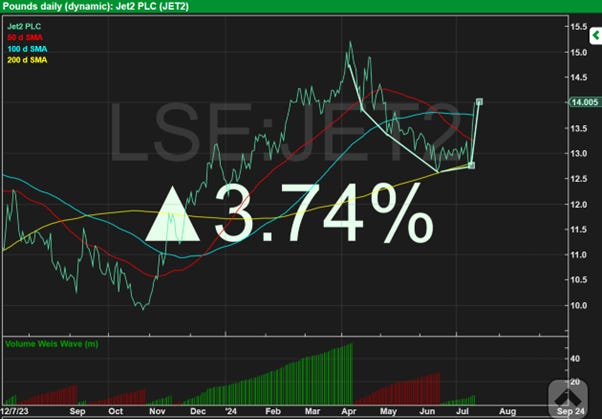602x419 pixels.
Task: Click the Volume Weis Wave (m) label
Action: pos(52,344)
